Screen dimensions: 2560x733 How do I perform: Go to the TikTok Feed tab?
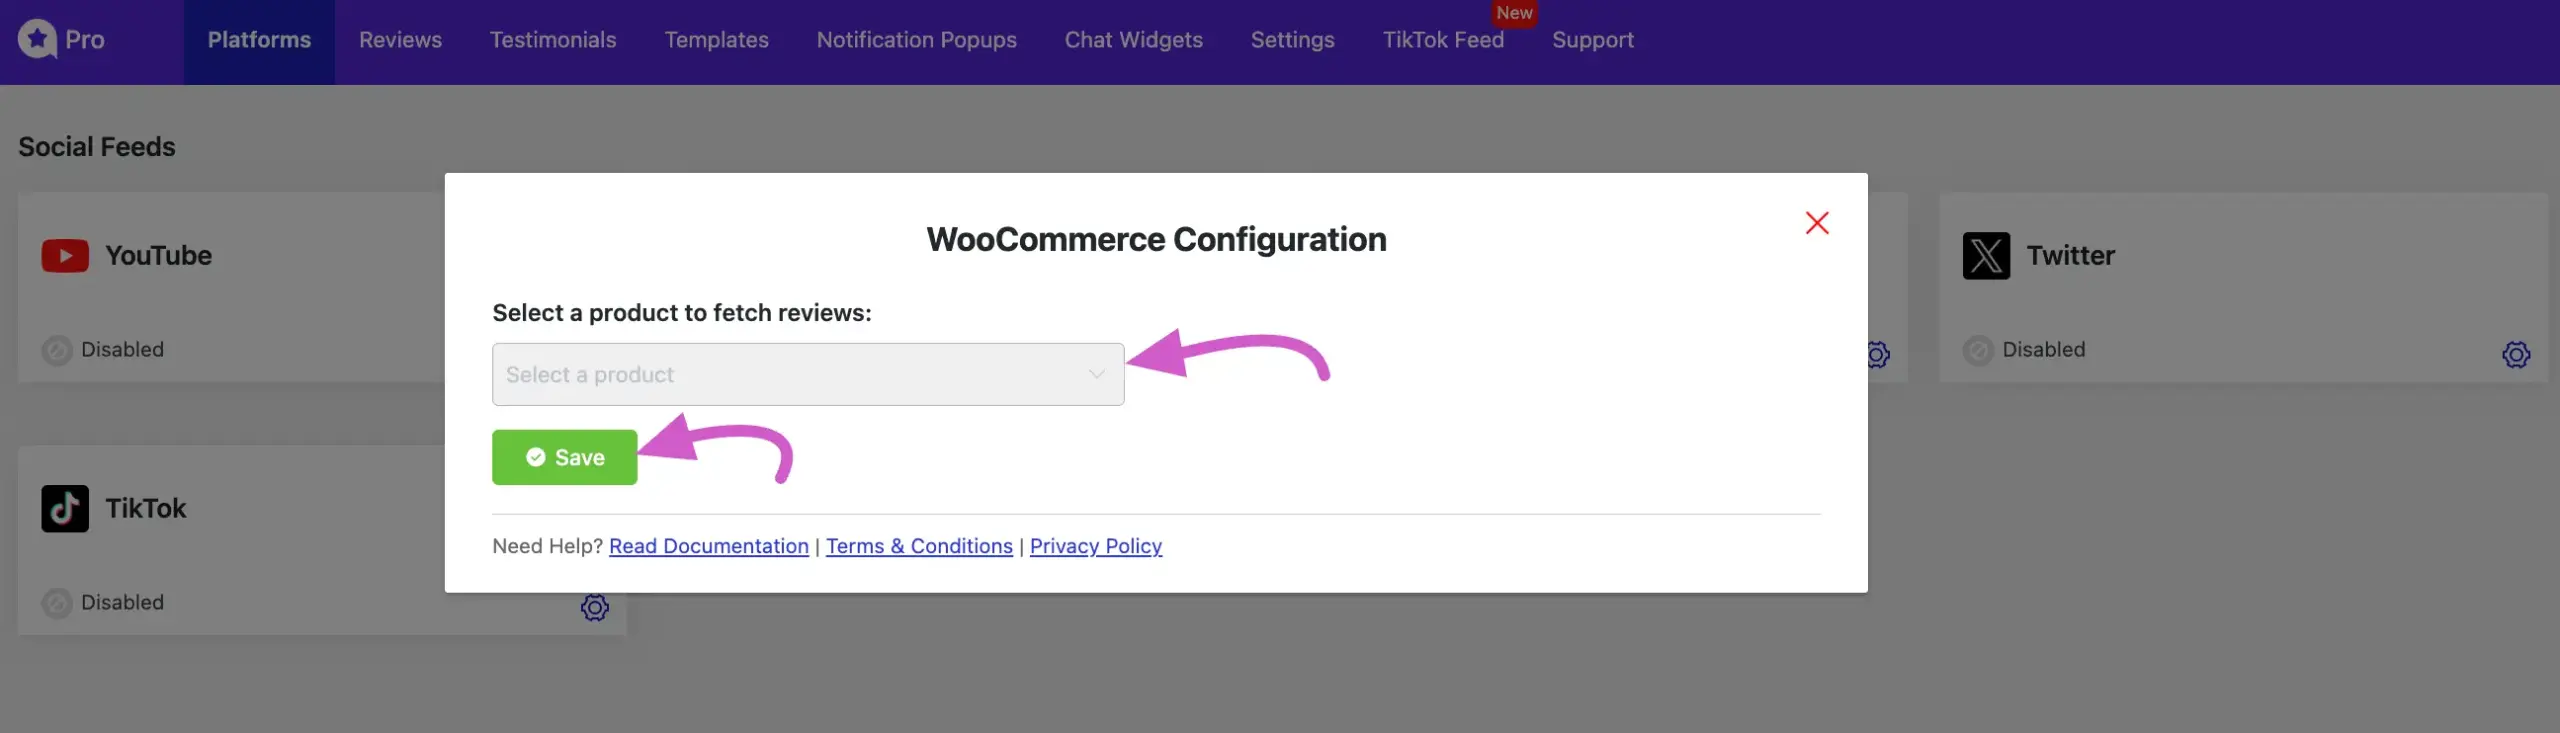pos(1443,40)
